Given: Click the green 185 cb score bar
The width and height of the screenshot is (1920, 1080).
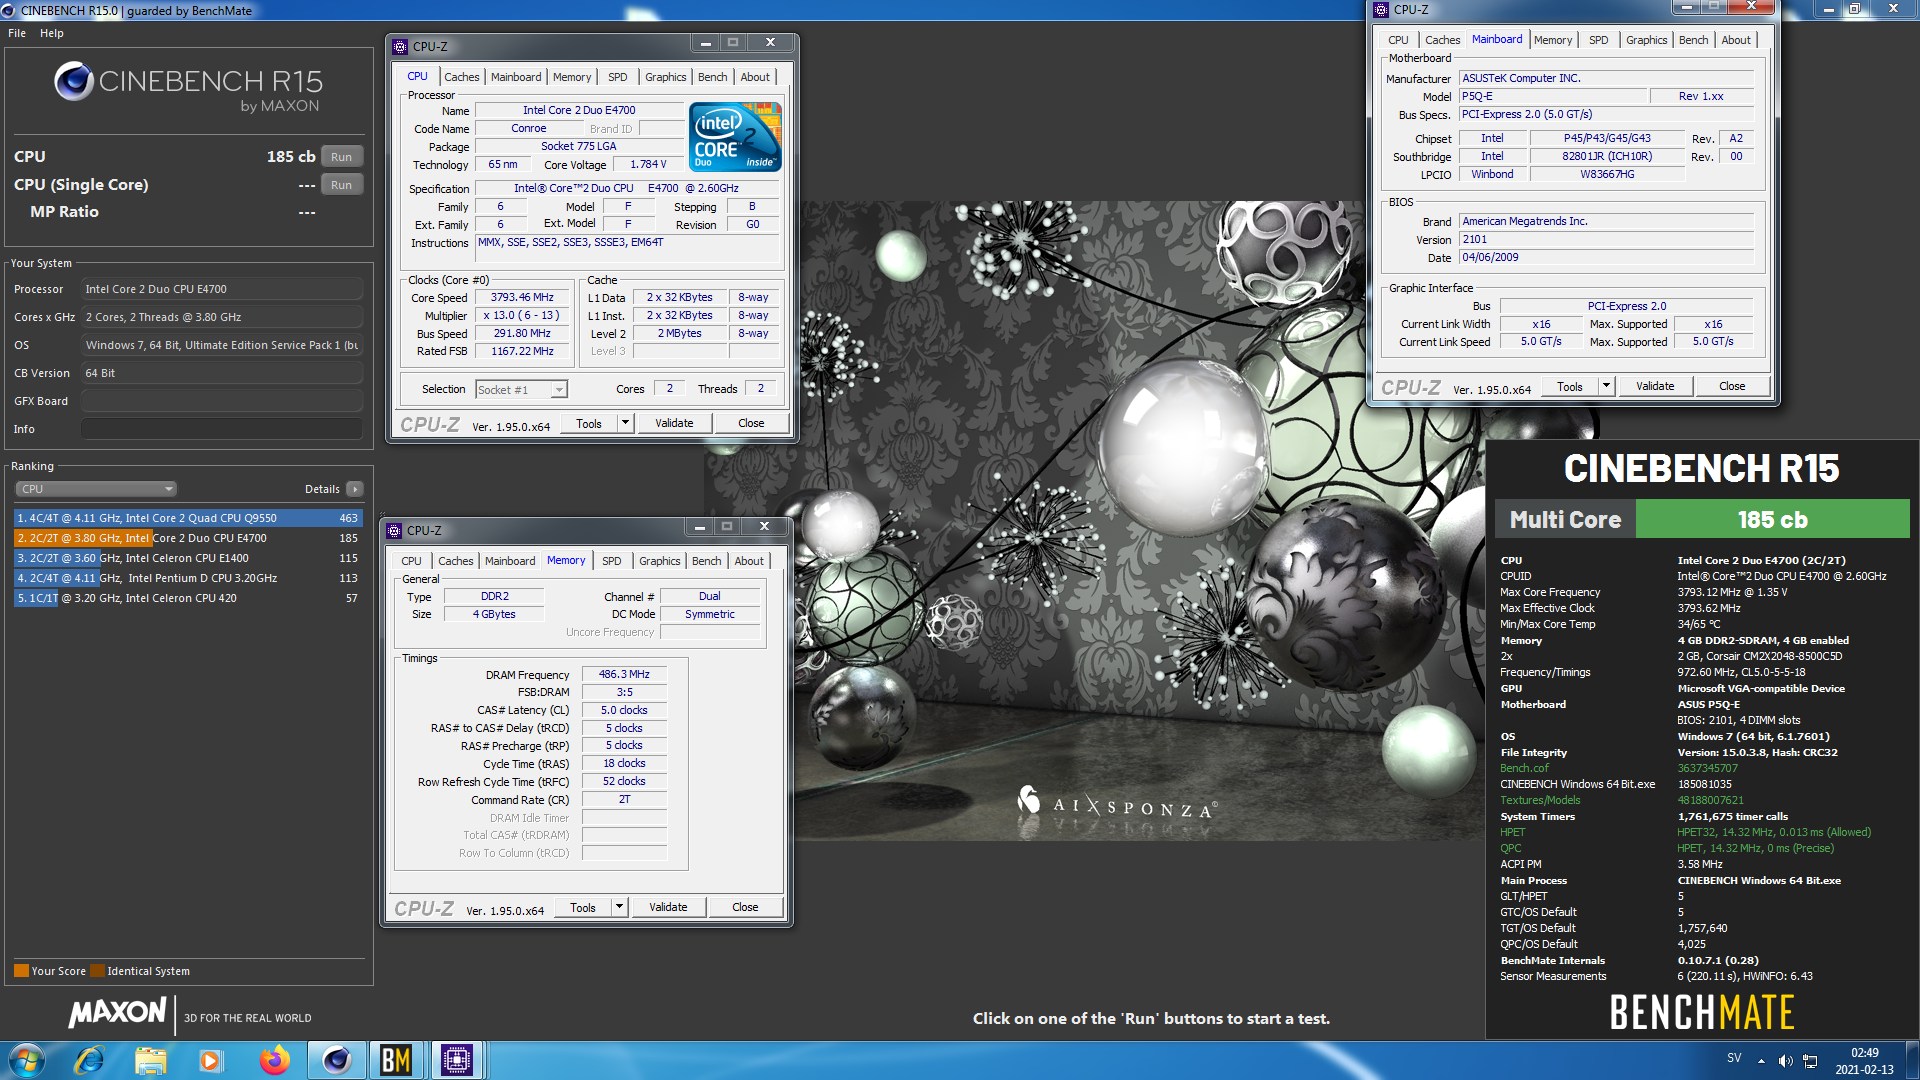Looking at the screenshot, I should 1772,520.
